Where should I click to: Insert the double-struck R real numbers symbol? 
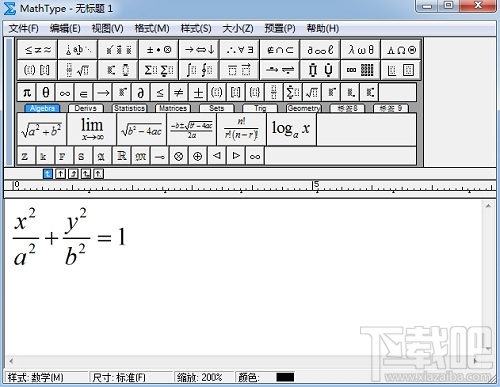(x=122, y=156)
